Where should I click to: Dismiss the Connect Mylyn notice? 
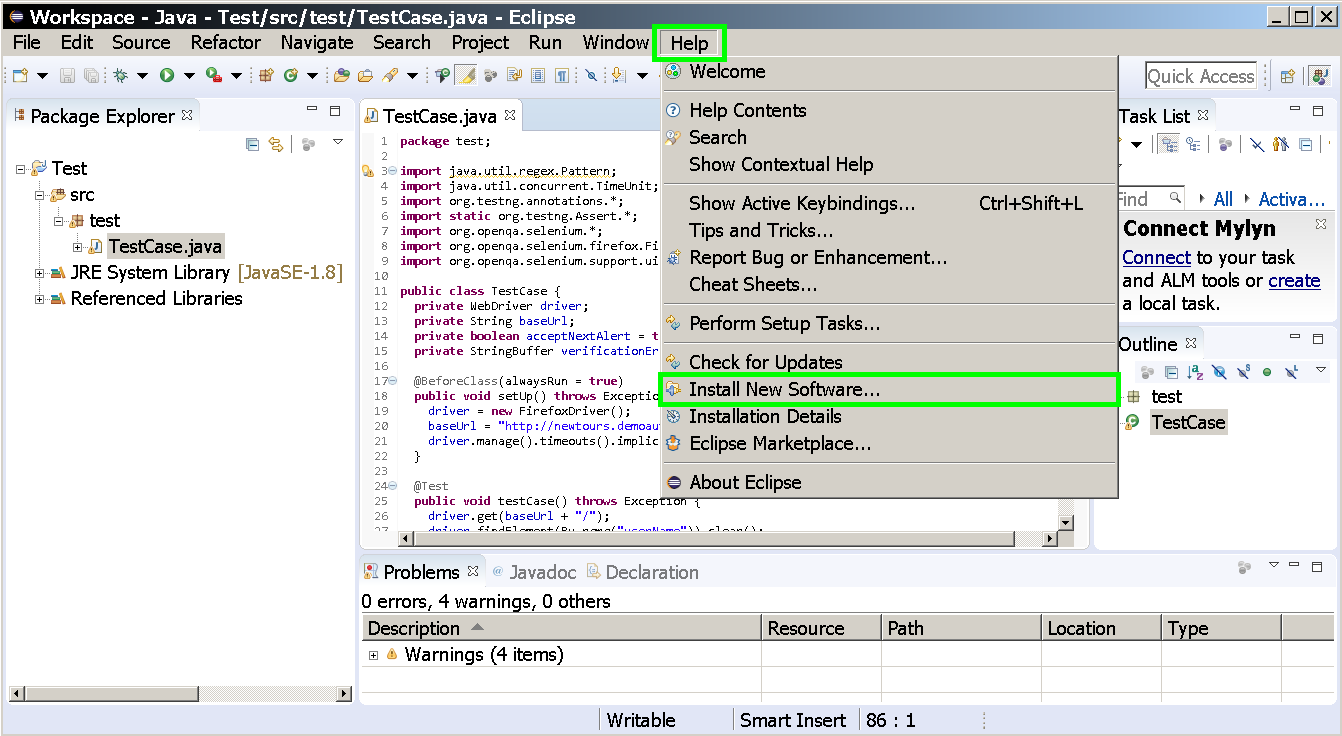pos(1321,224)
